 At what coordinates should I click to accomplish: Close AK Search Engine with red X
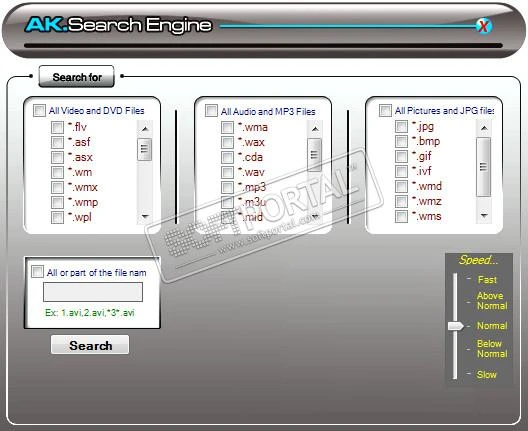pos(484,26)
